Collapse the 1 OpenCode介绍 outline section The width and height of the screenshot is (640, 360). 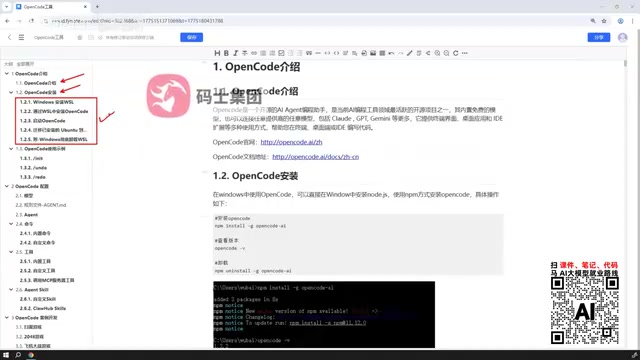coord(7,73)
